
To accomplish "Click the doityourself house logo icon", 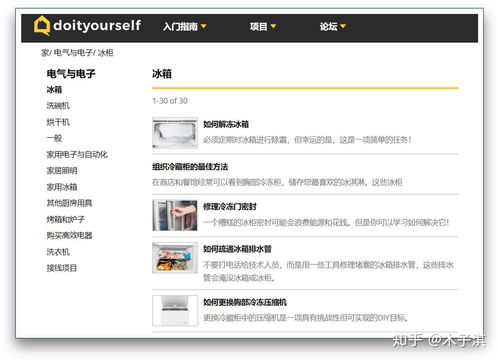I will [42, 25].
